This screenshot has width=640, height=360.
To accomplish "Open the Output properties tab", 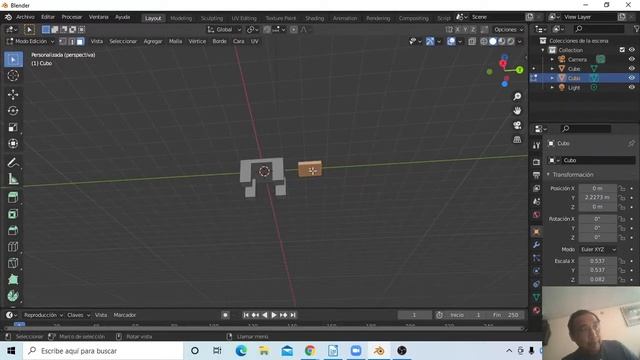I will click(x=536, y=175).
